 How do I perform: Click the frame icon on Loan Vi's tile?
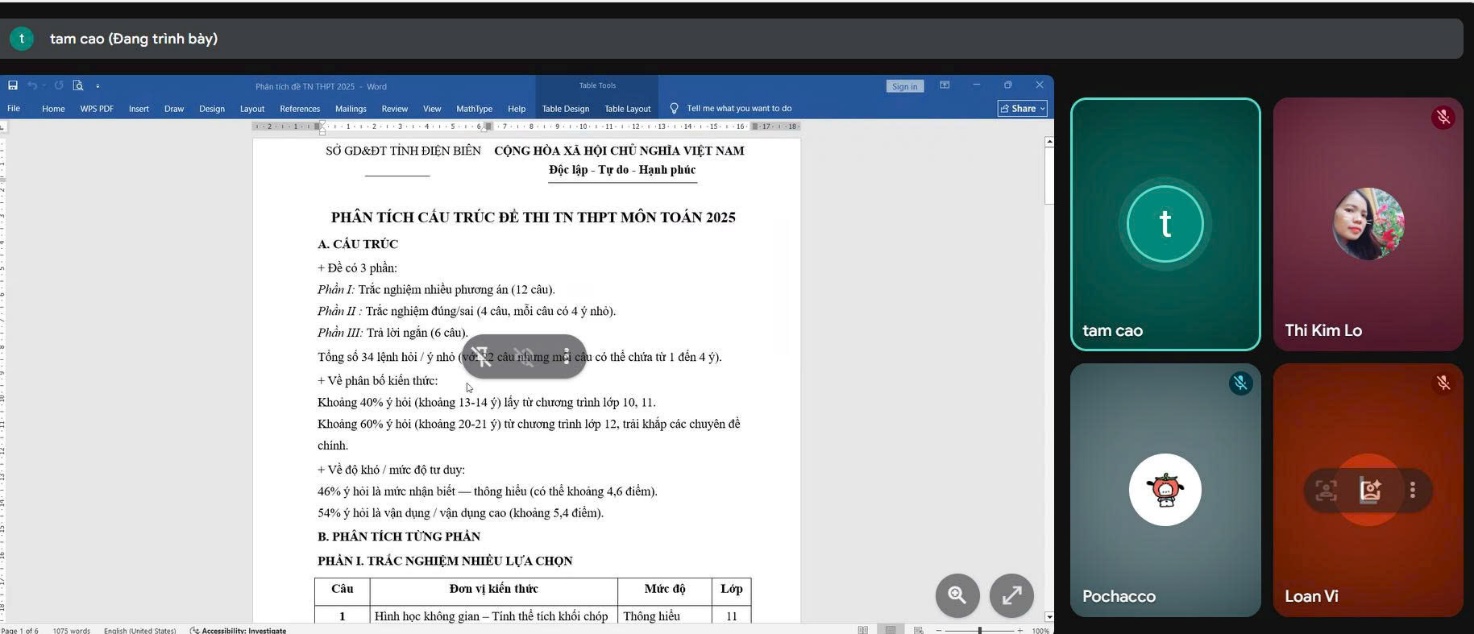coord(1326,490)
